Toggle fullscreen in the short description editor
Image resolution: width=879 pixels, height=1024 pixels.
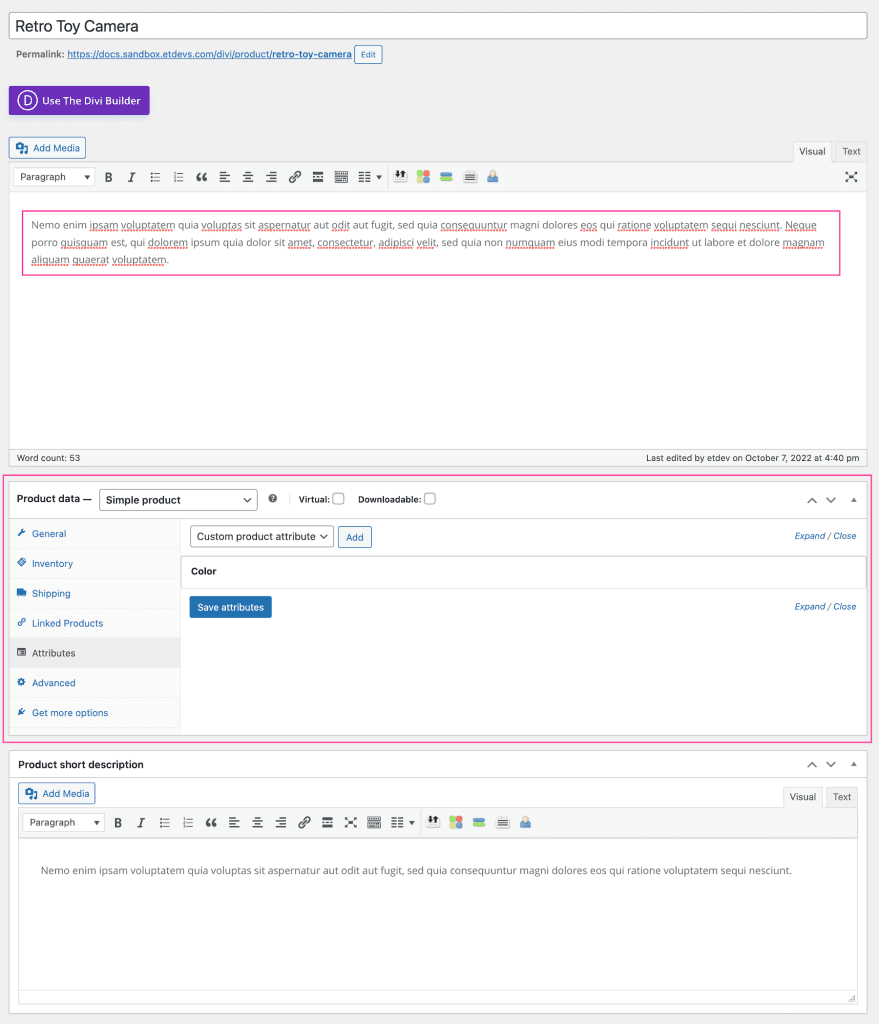351,823
